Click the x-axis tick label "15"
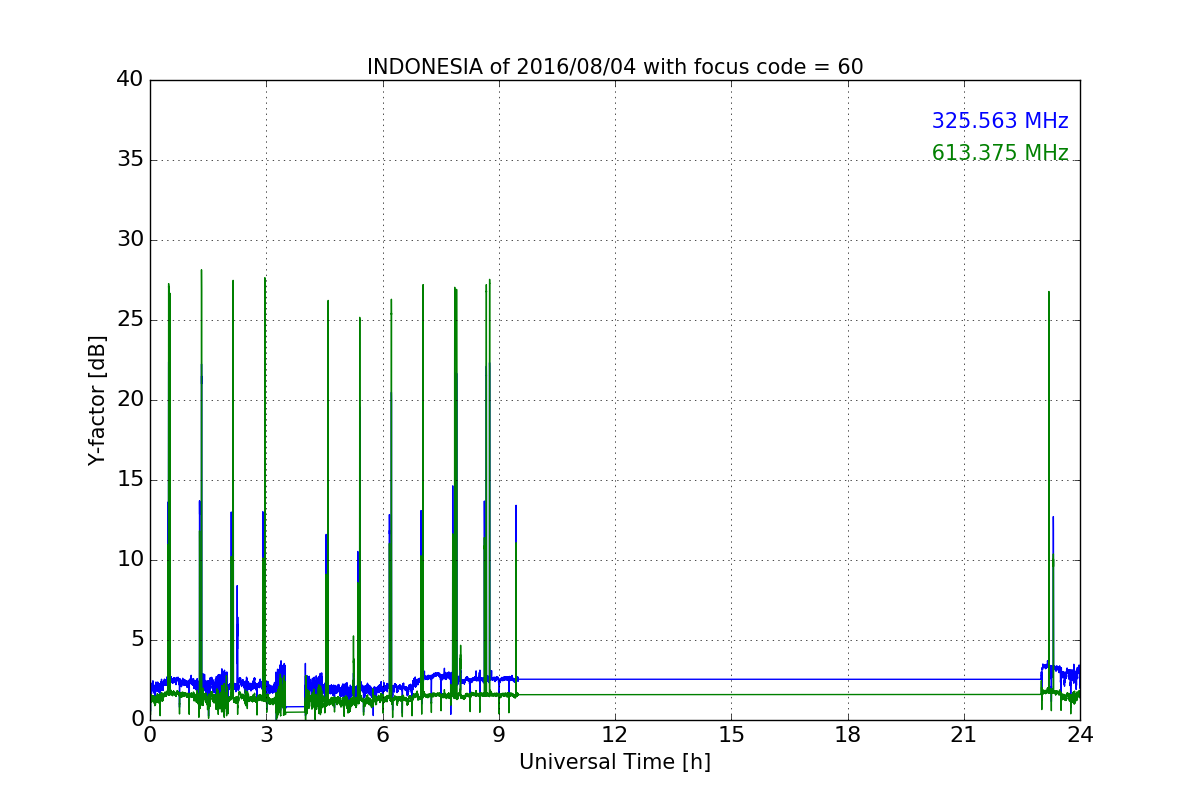Viewport: 1200px width, 800px height. click(x=731, y=735)
